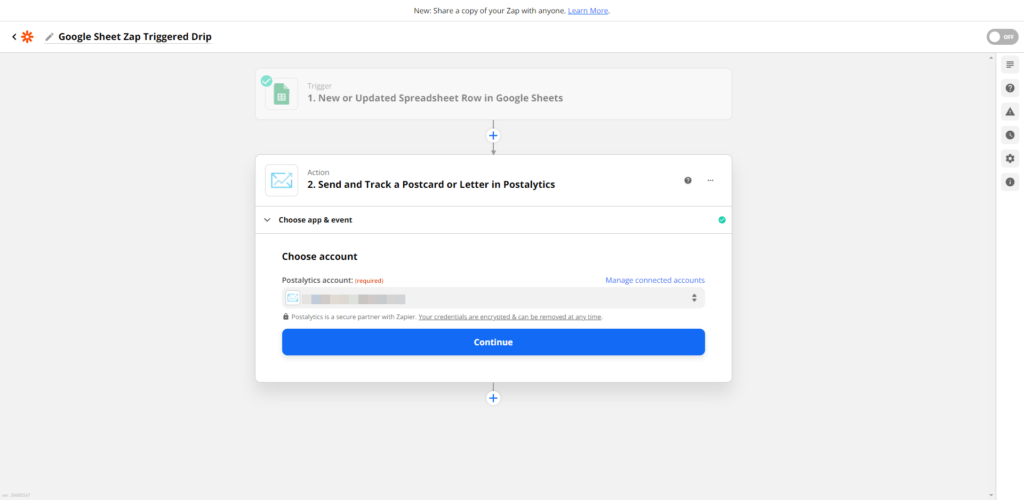Open the warning triangle issues panel
This screenshot has height=500, width=1024.
(x=1010, y=112)
